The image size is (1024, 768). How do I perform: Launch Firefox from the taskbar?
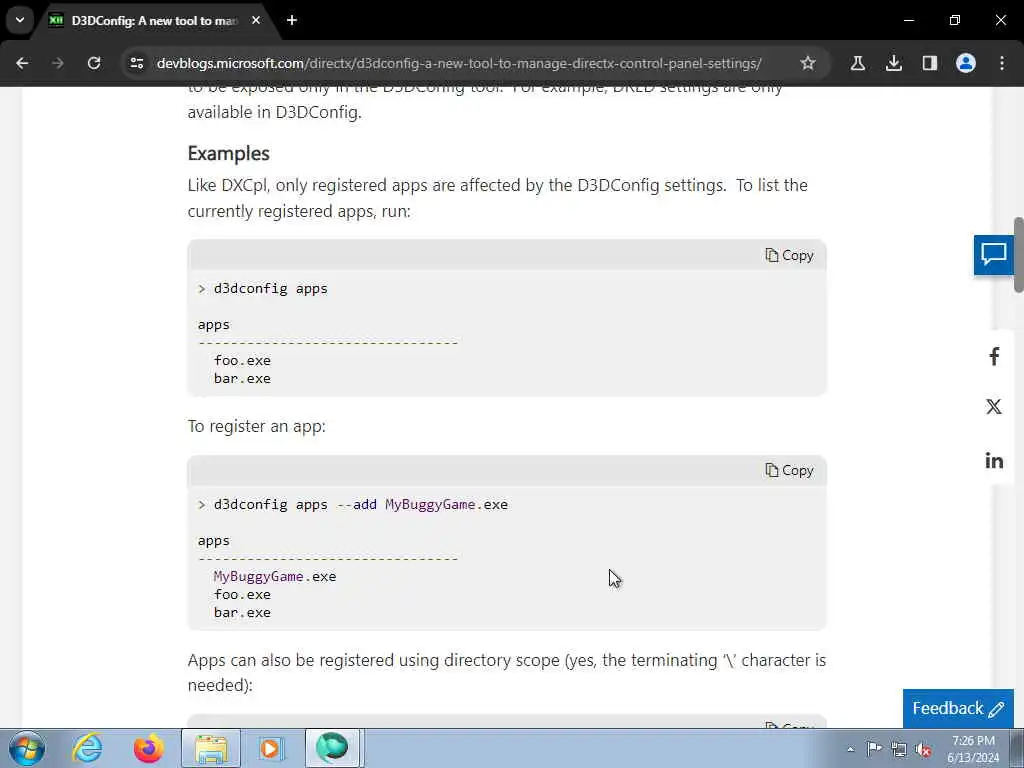click(148, 748)
